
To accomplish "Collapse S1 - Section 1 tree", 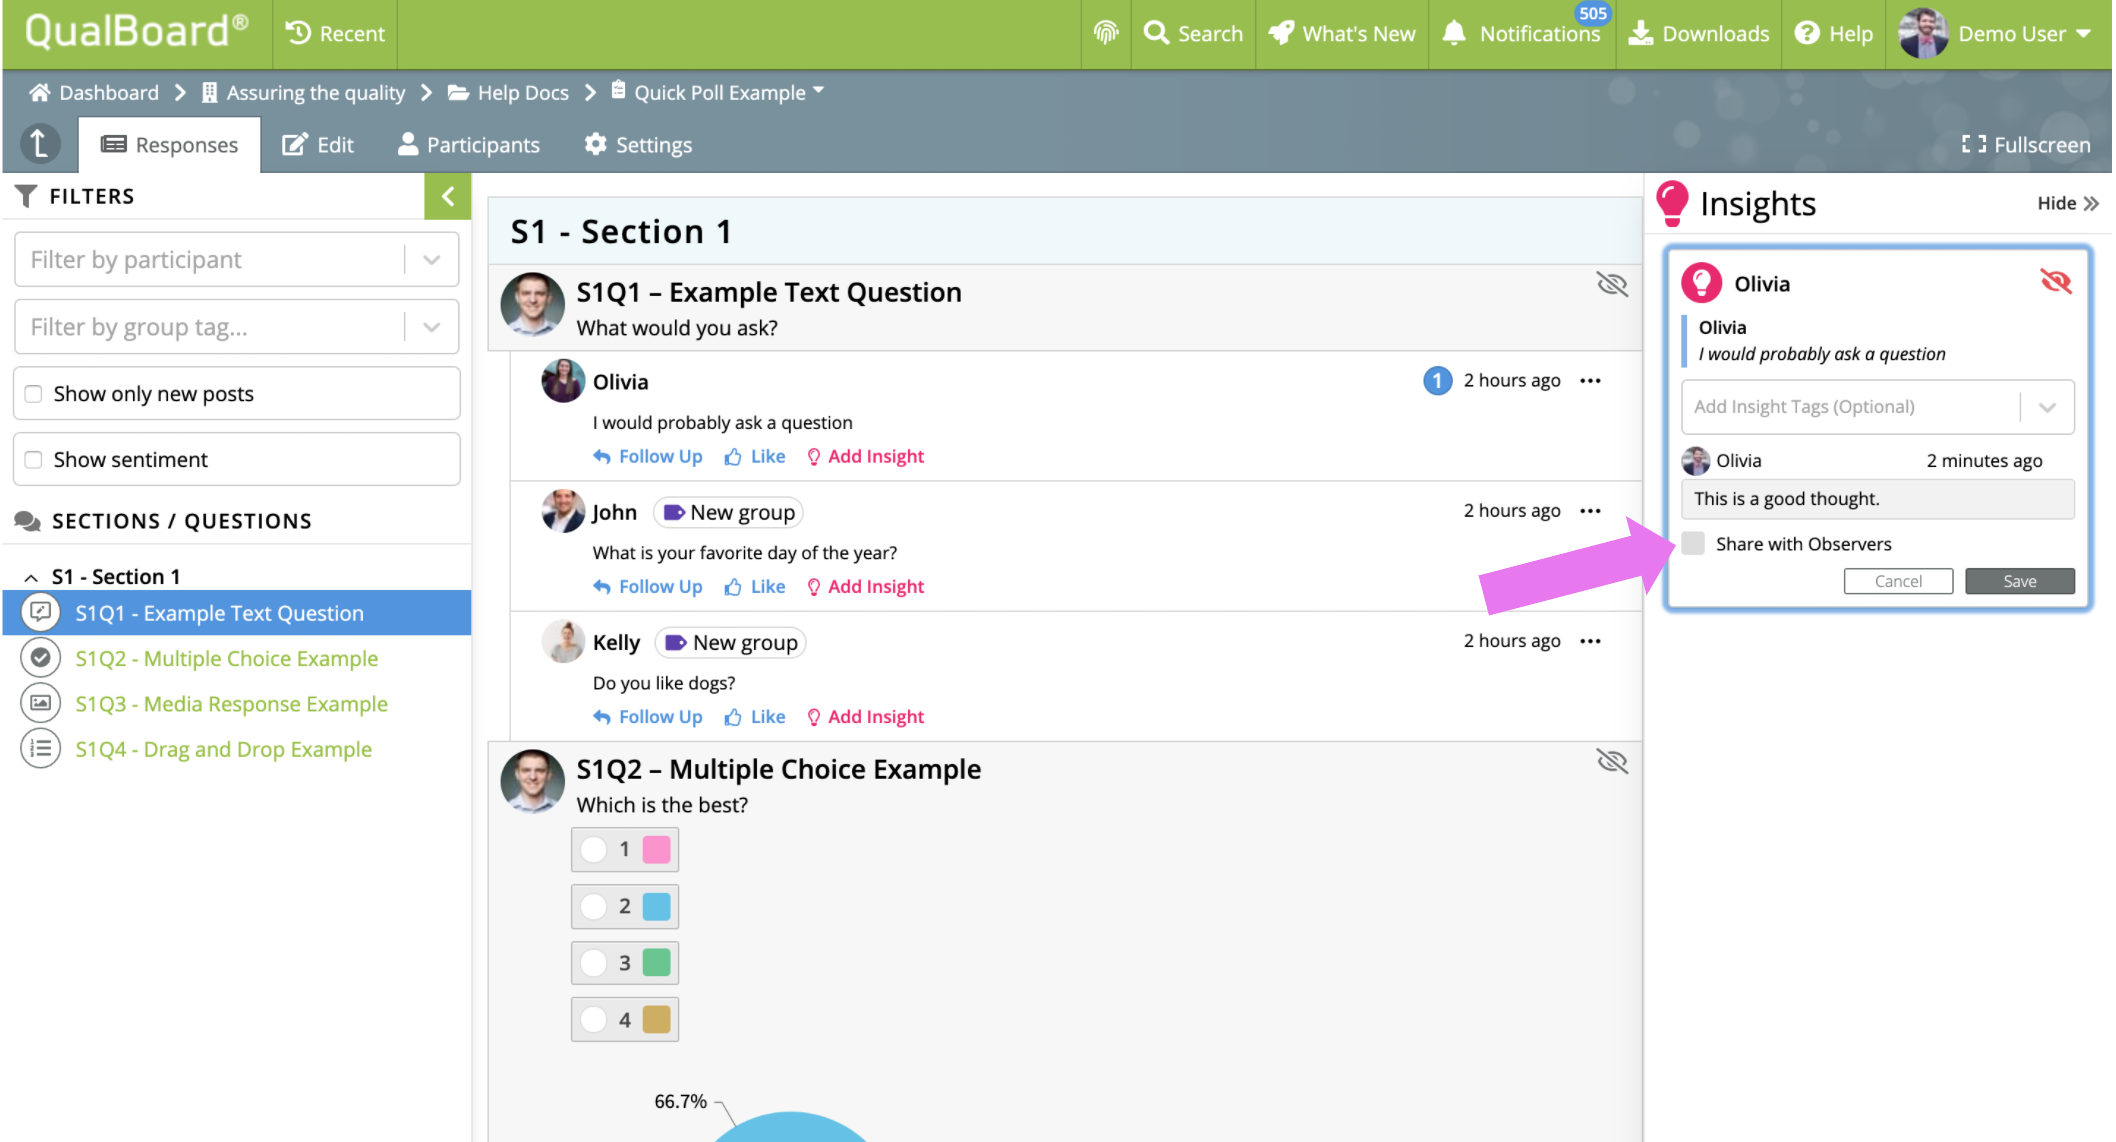I will click(x=31, y=577).
